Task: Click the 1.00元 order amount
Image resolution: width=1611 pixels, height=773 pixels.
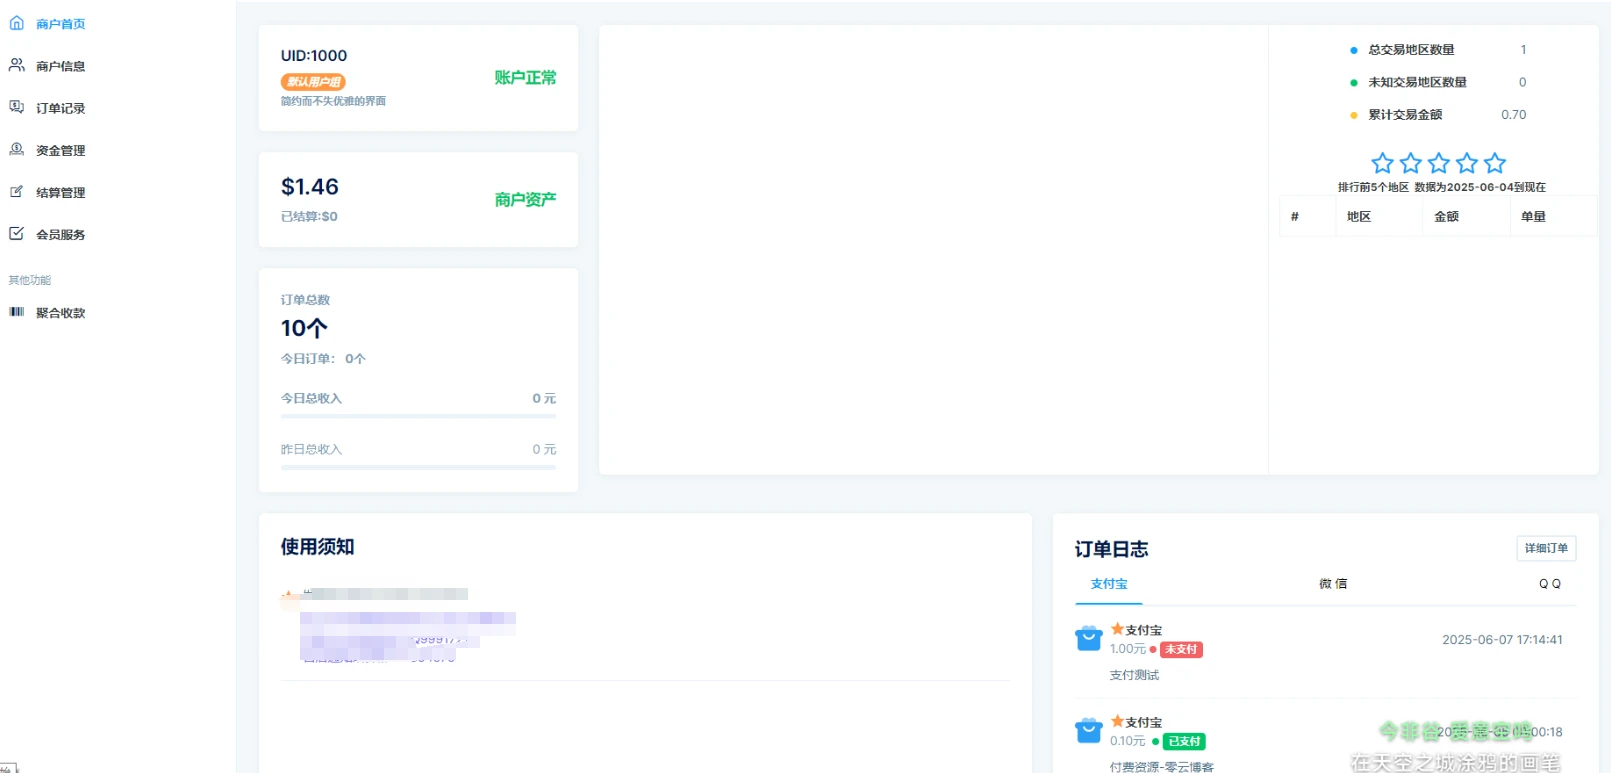Action: pos(1128,649)
